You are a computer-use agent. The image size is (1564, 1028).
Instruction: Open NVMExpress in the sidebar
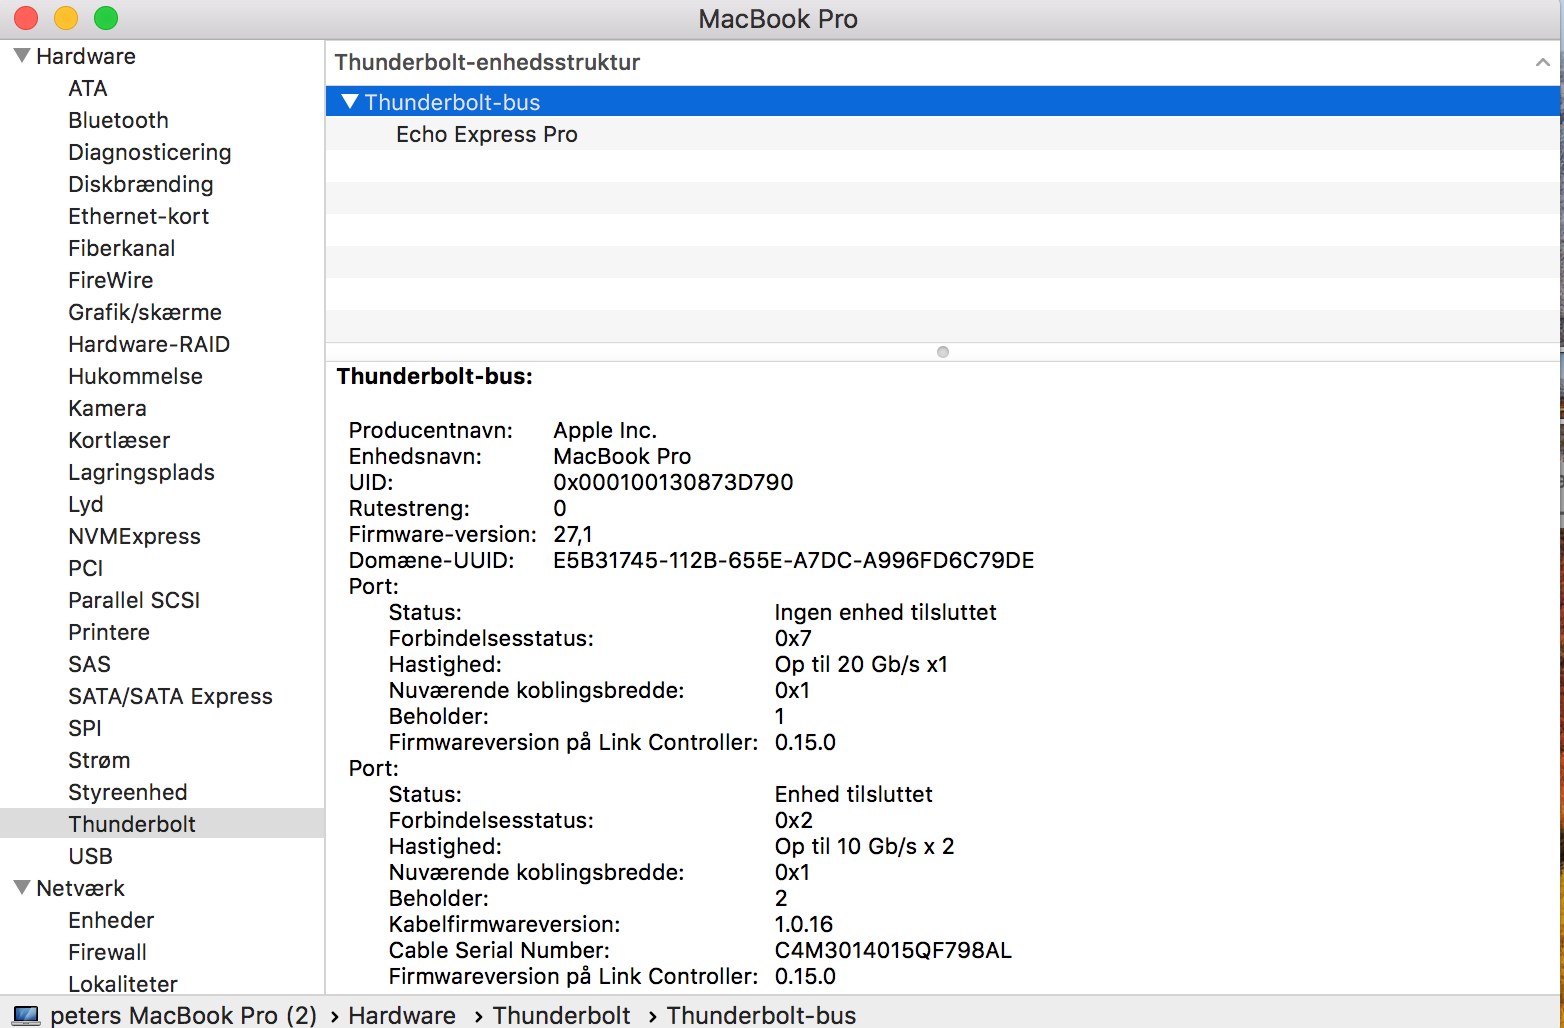tap(134, 536)
